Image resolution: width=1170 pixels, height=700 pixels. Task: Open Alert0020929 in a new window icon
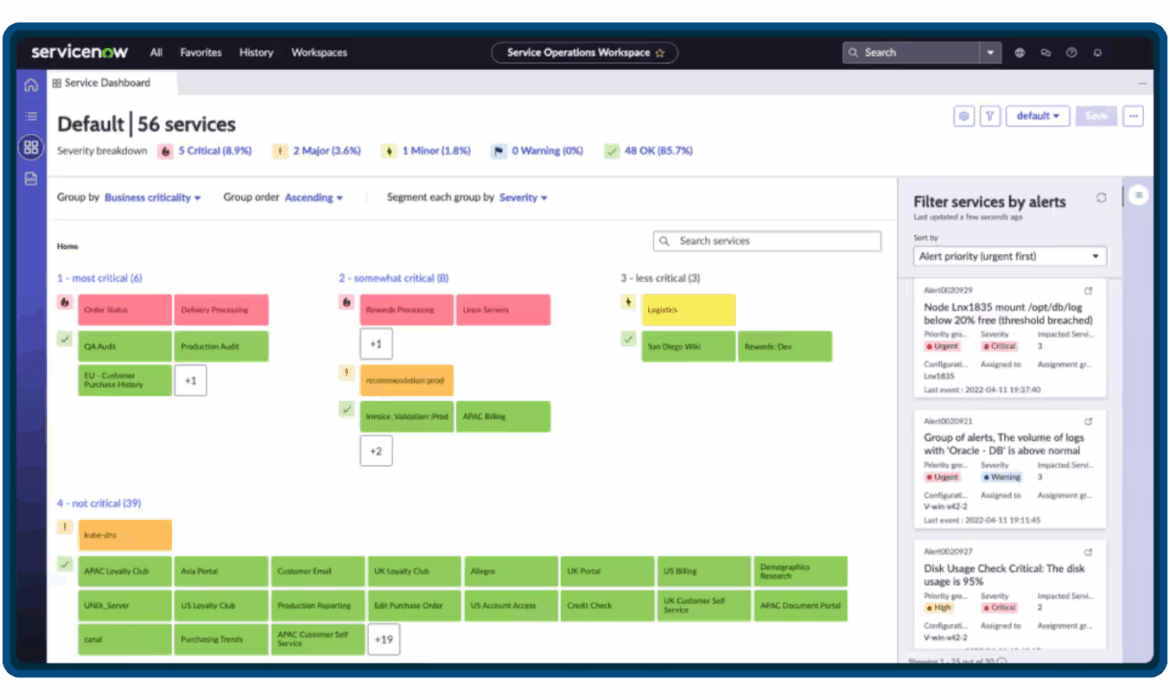1088,290
